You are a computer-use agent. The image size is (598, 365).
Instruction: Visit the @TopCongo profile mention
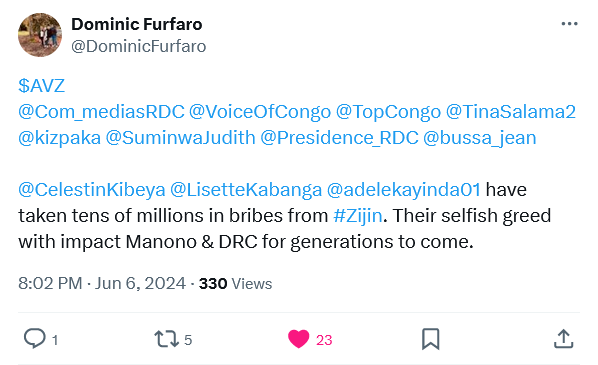(388, 112)
